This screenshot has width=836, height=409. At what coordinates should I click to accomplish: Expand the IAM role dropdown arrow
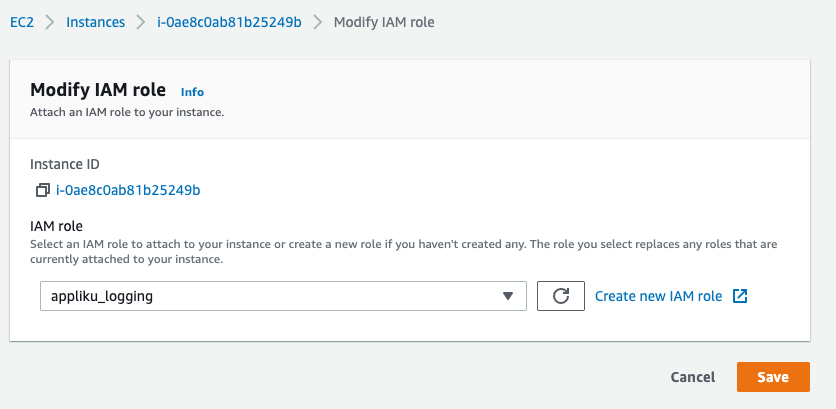(508, 296)
